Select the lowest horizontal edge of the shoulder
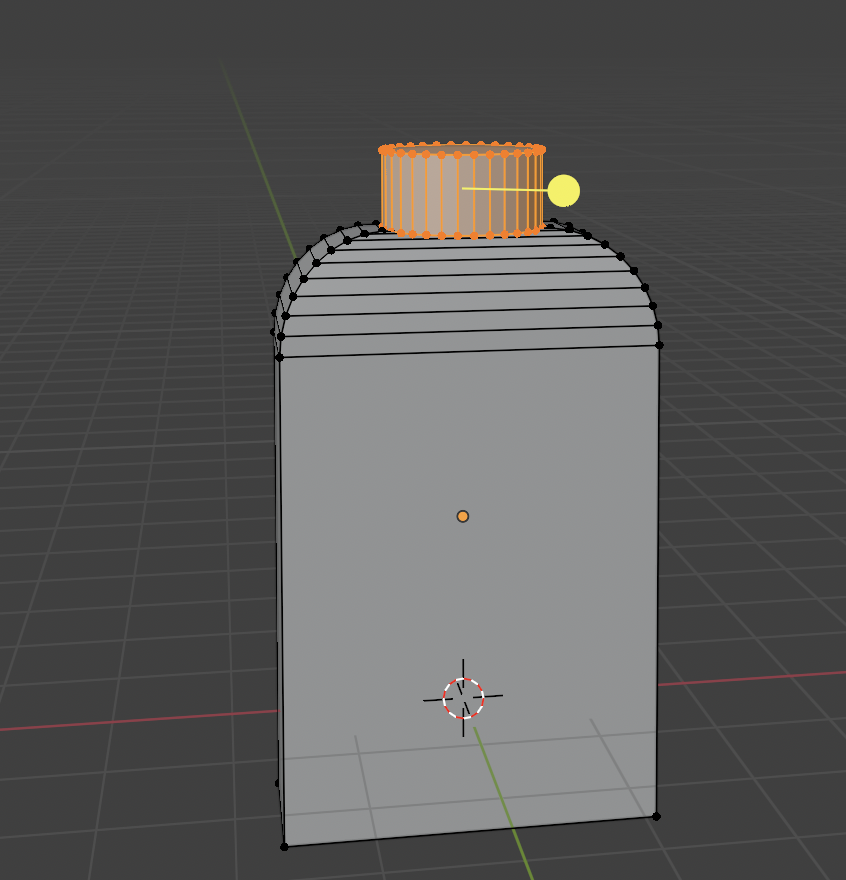 [470, 351]
